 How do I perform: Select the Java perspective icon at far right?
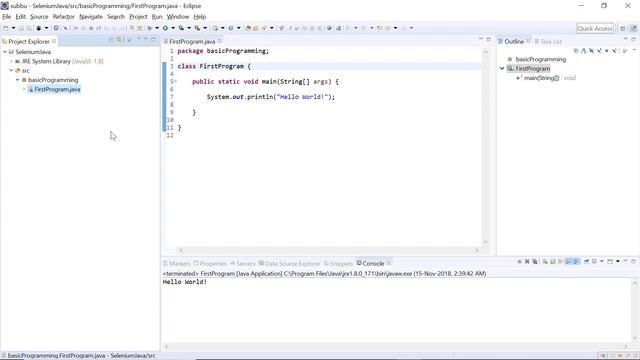633,29
